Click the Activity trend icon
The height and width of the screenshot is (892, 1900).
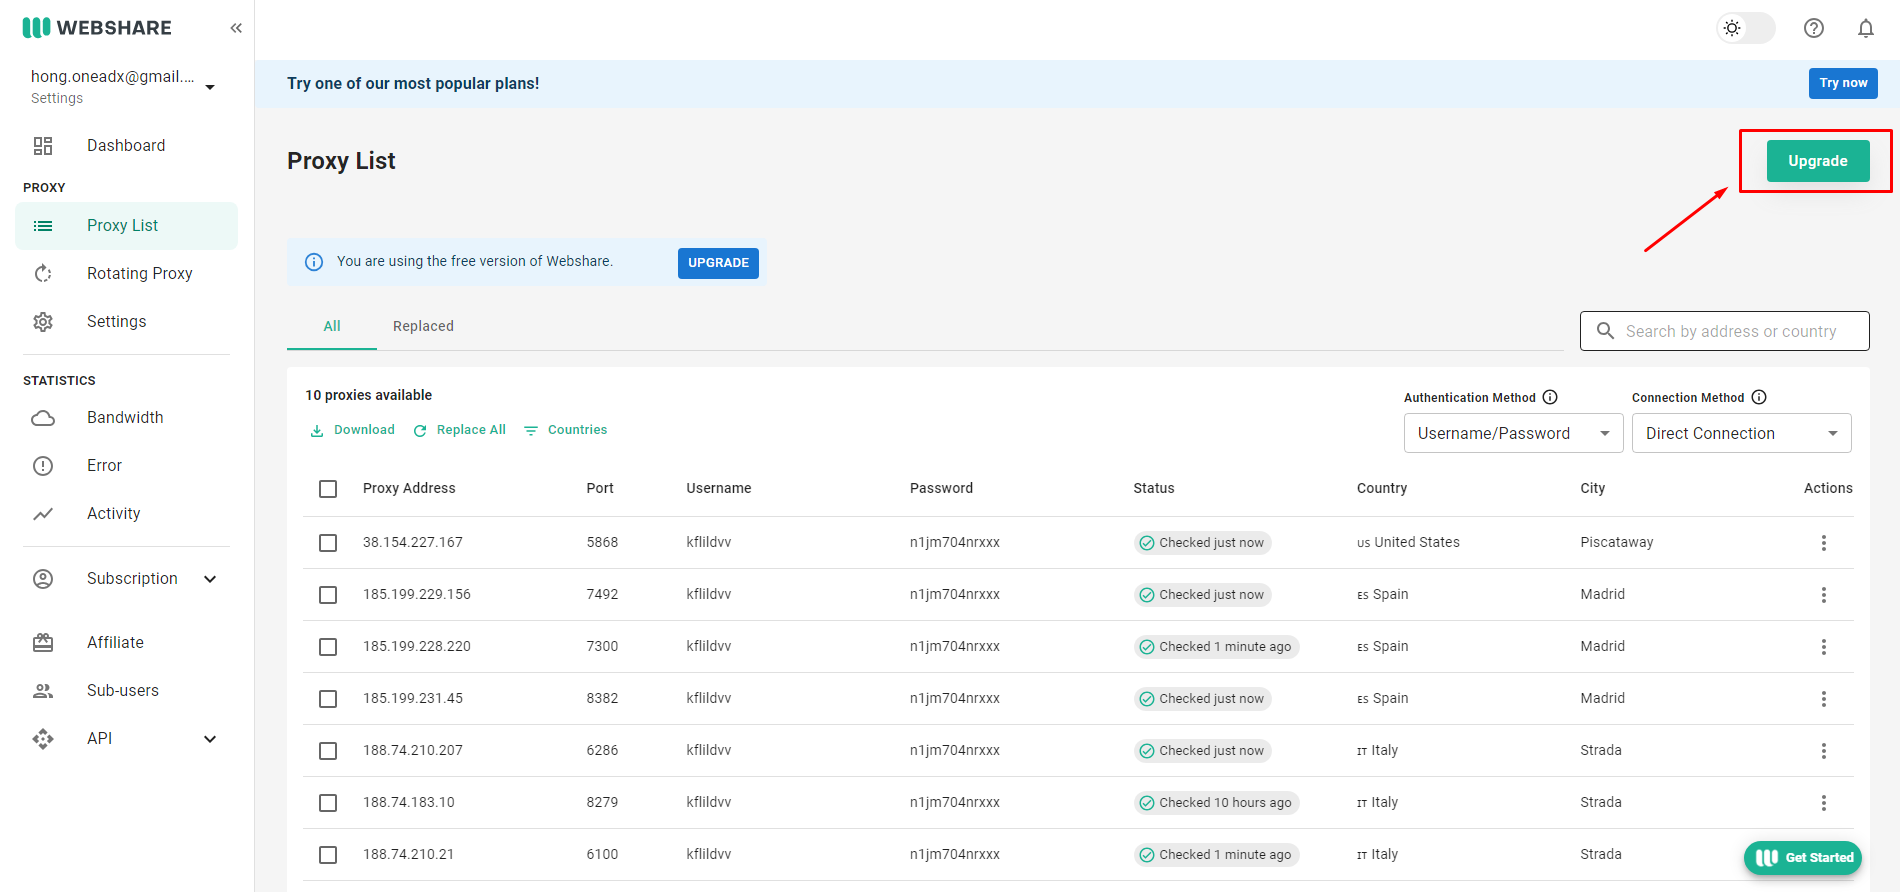43,514
